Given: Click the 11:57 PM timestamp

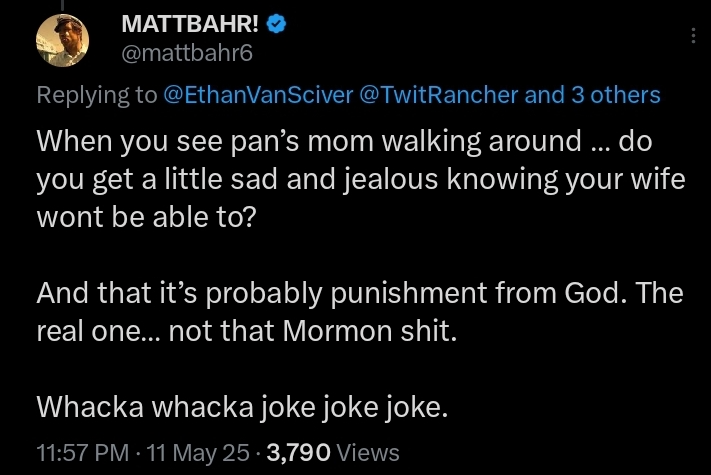Looking at the screenshot, I should pyautogui.click(x=83, y=452).
